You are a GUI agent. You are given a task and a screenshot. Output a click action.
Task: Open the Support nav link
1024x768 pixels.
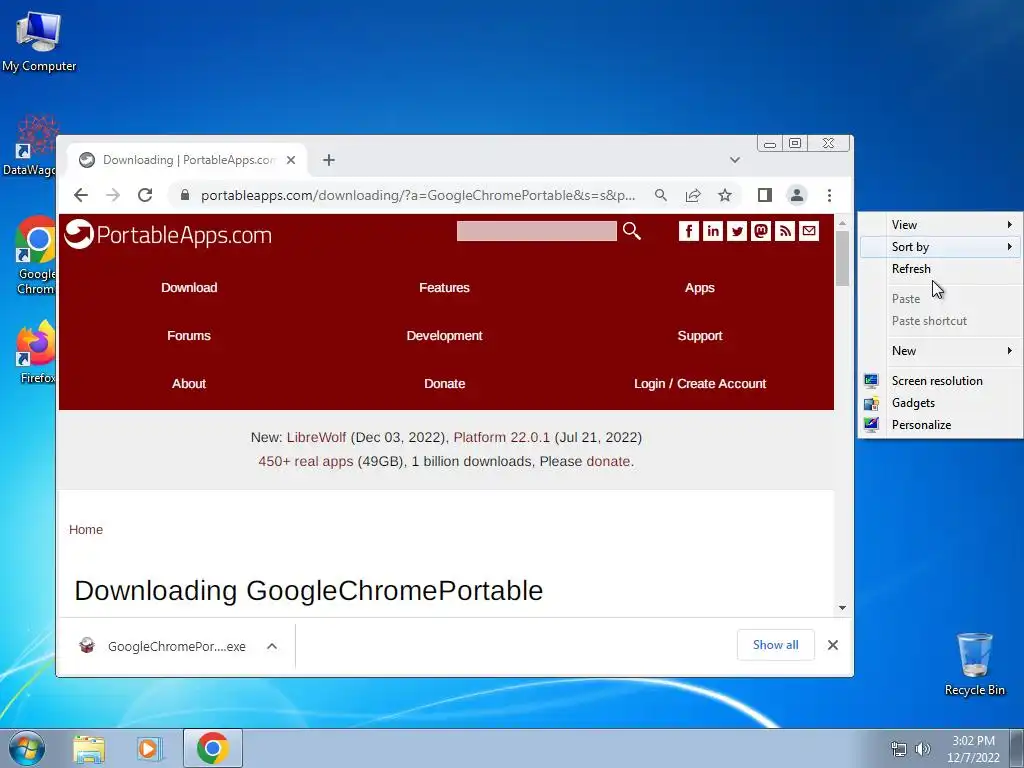click(x=699, y=336)
